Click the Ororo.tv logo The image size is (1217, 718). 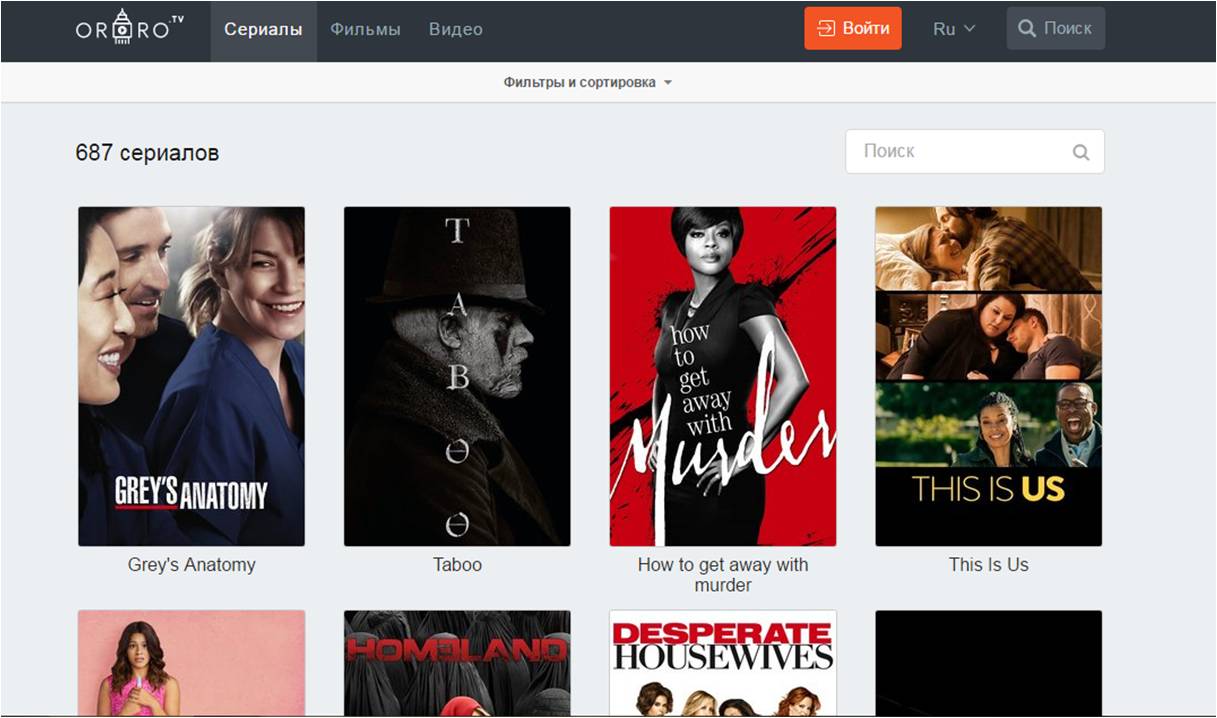coord(130,28)
